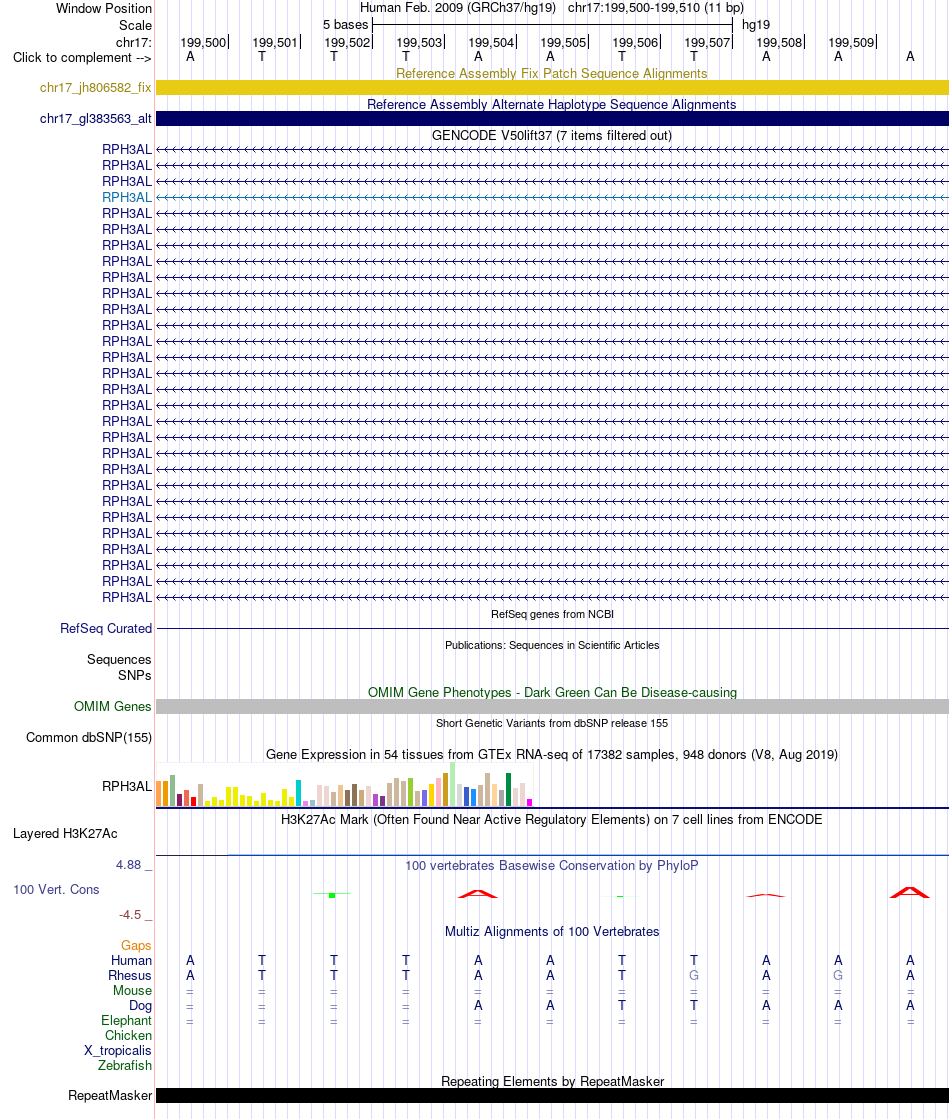950x1119 pixels.
Task: Click the '5 bases' scale bar label
Action: (345, 25)
